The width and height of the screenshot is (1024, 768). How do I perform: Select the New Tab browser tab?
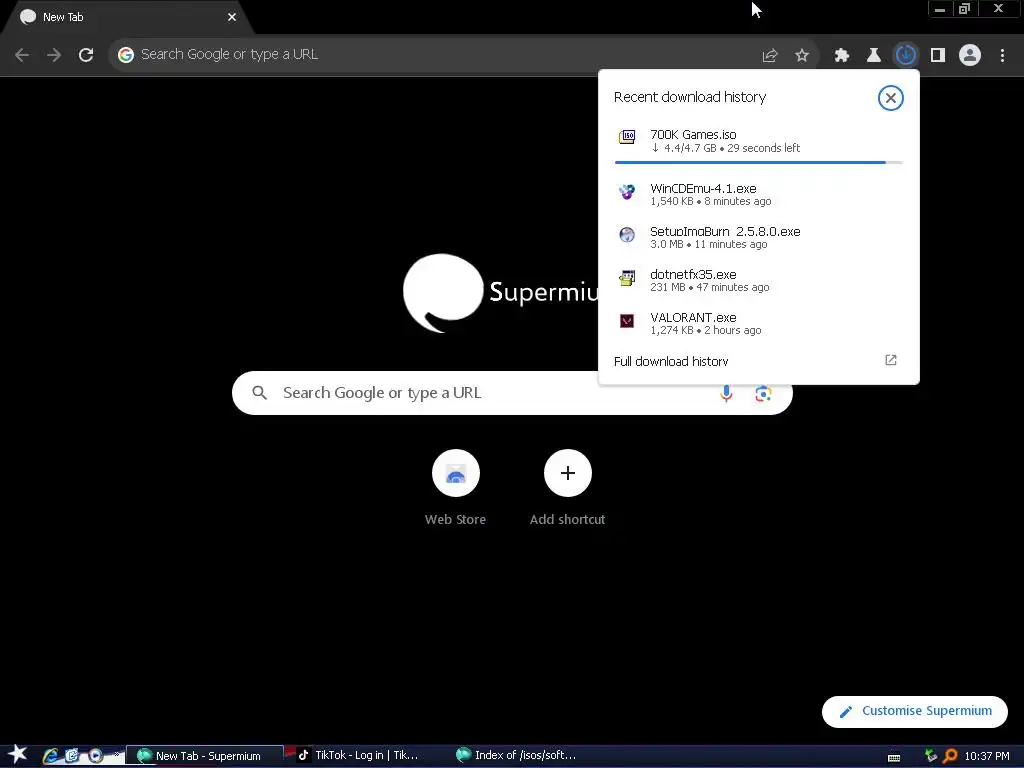[x=127, y=18]
